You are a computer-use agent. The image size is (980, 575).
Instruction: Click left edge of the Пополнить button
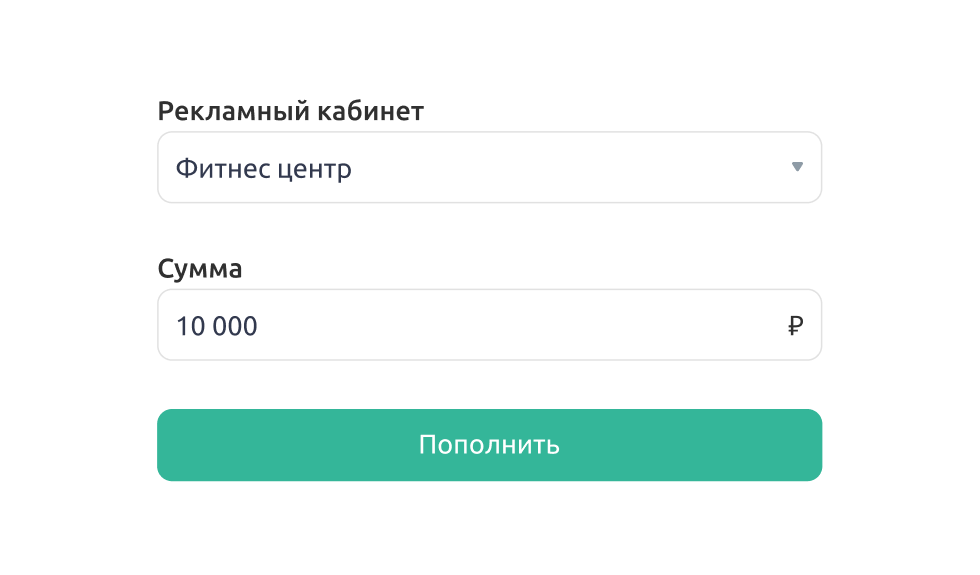(x=169, y=445)
